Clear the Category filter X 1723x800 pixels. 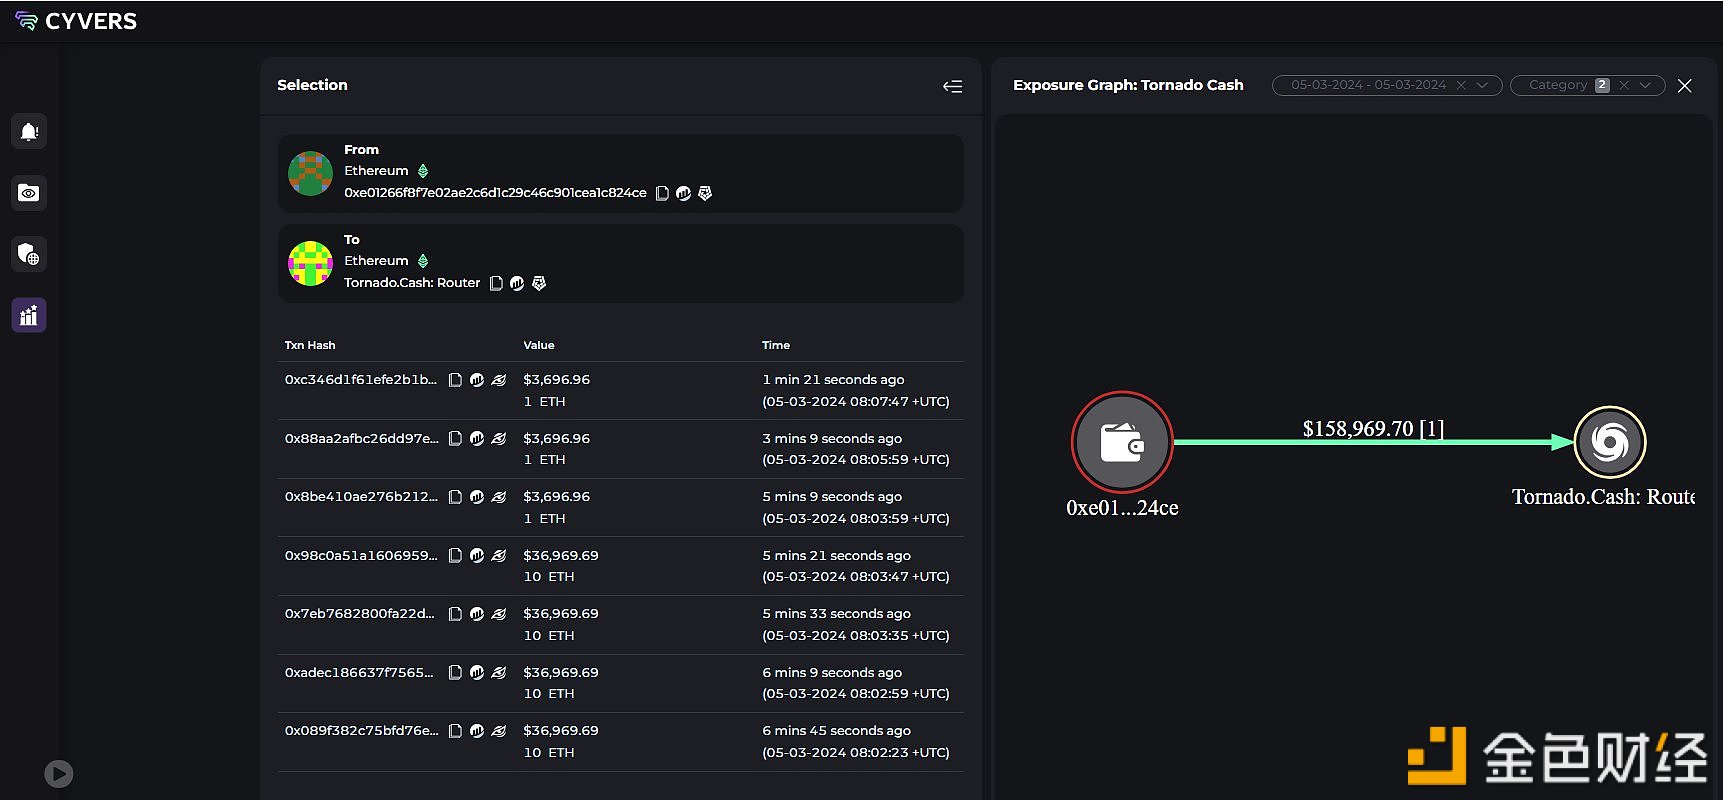click(1624, 85)
